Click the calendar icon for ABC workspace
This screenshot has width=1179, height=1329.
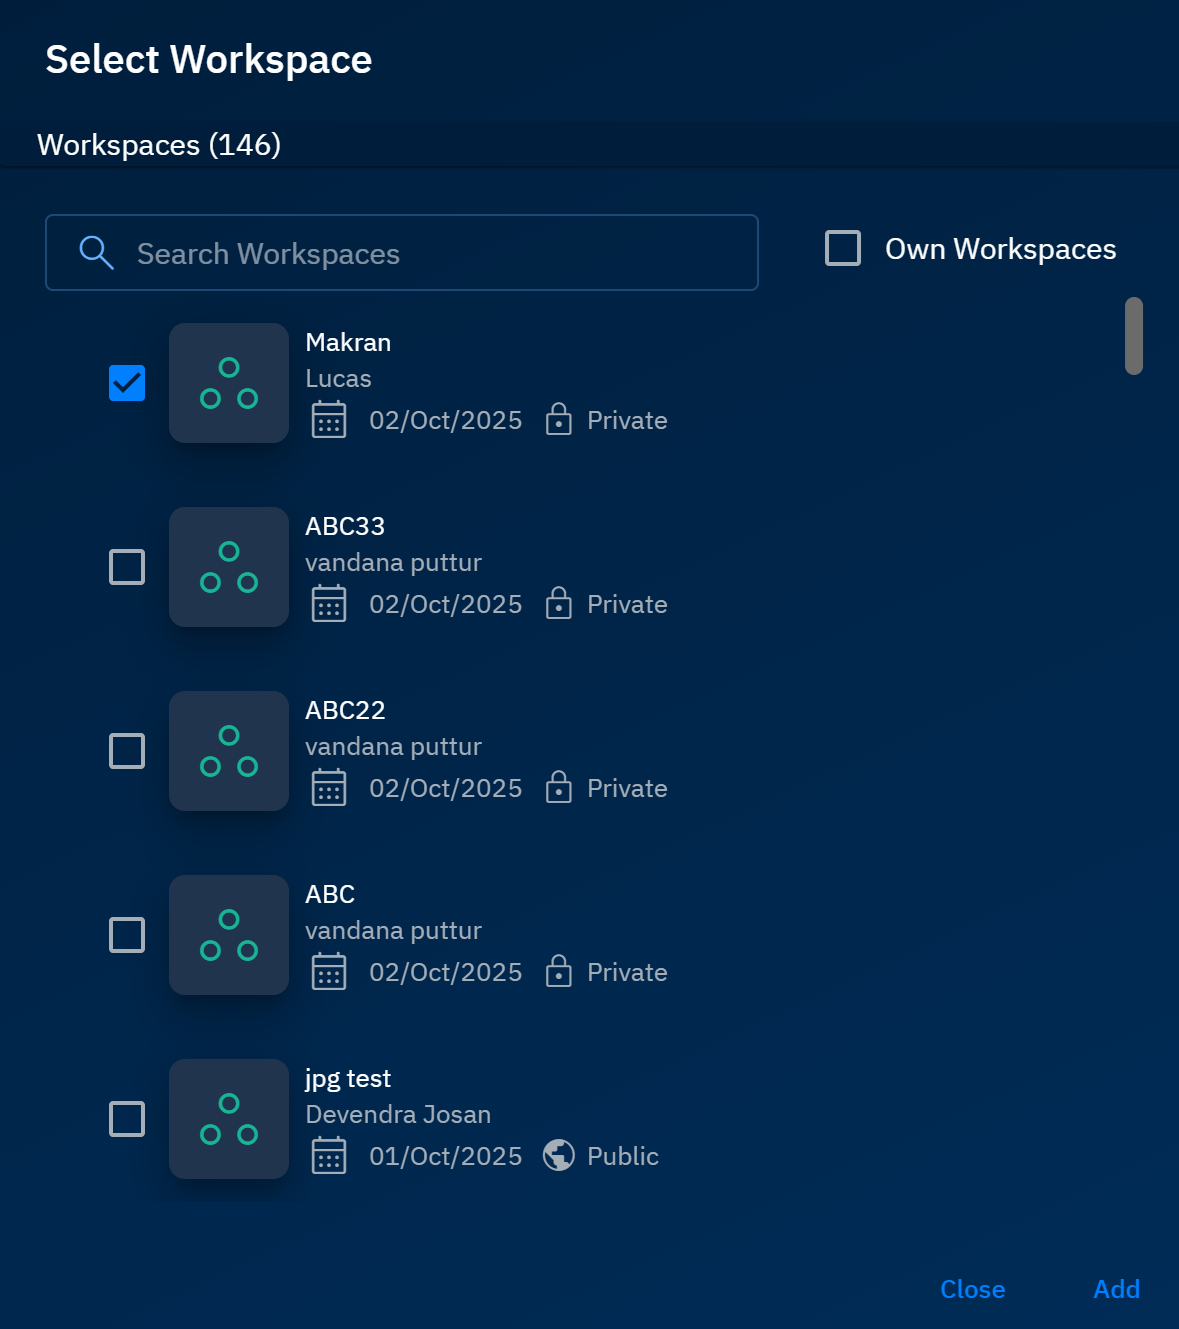pos(329,972)
